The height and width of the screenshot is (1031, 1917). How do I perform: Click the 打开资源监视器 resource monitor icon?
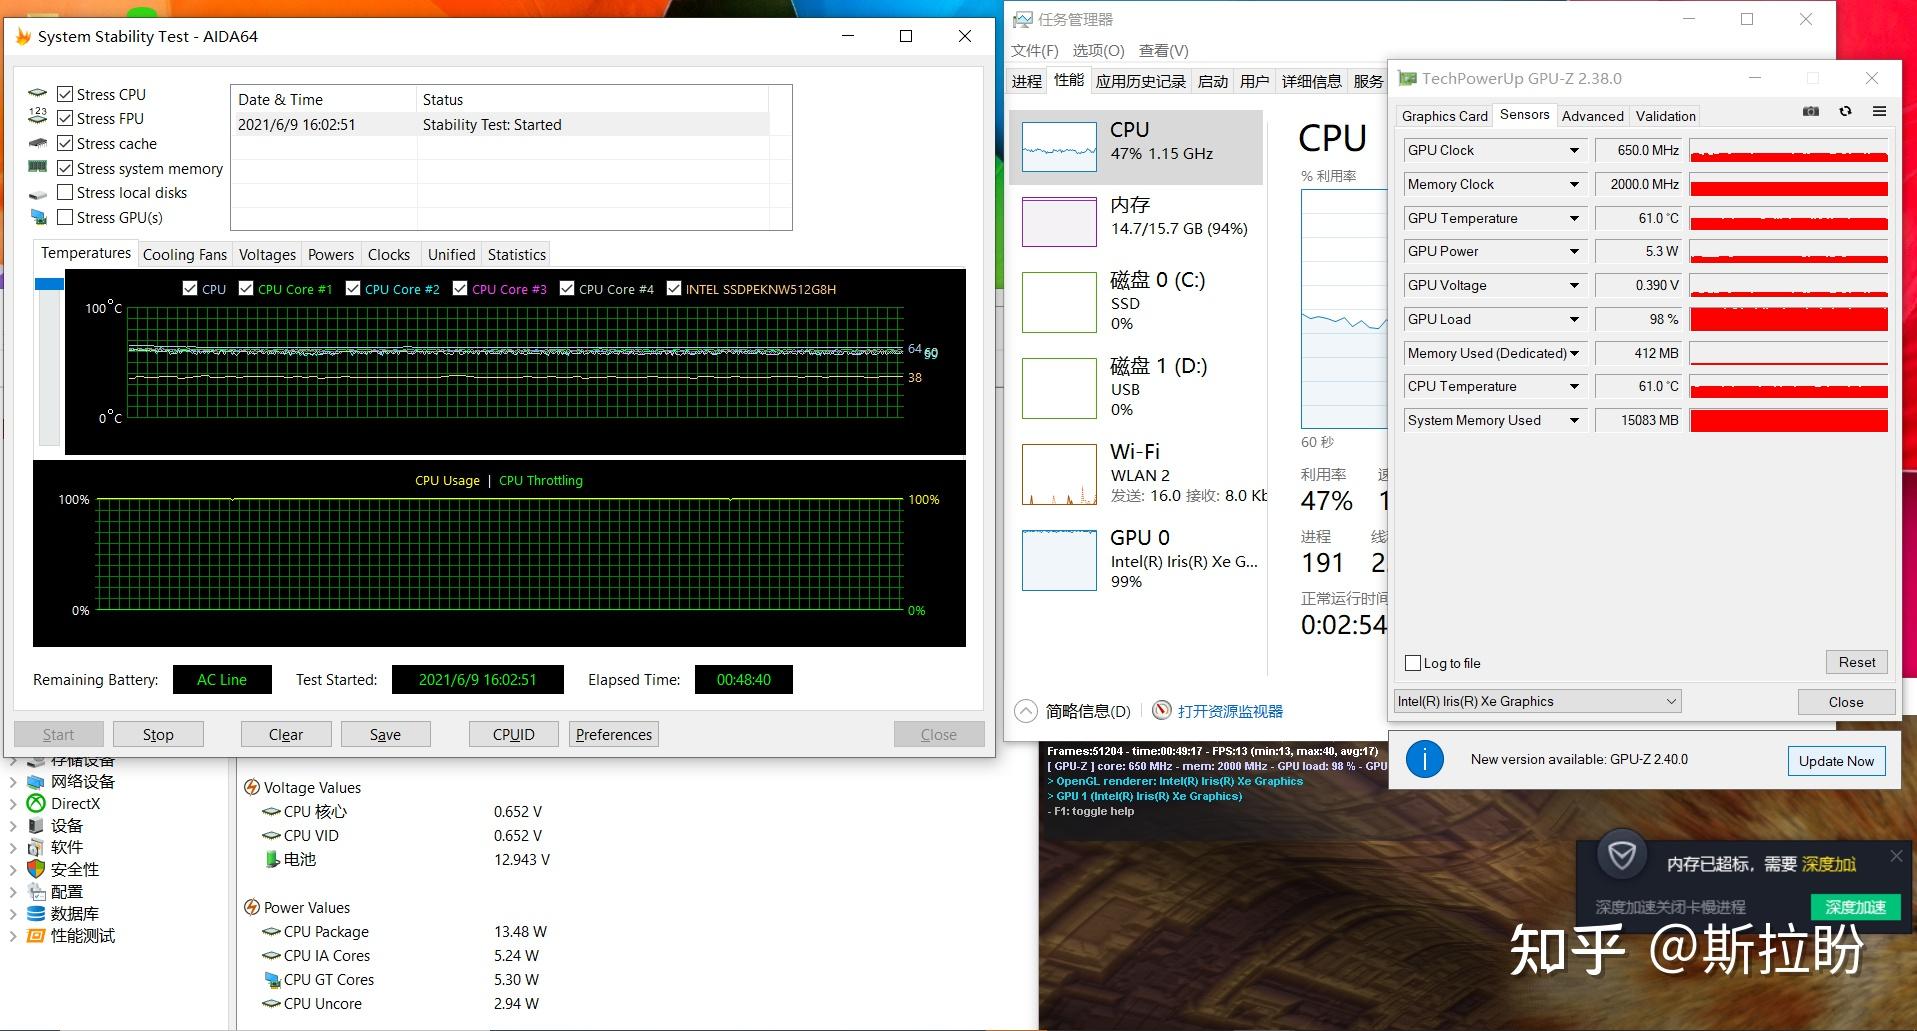pyautogui.click(x=1161, y=711)
